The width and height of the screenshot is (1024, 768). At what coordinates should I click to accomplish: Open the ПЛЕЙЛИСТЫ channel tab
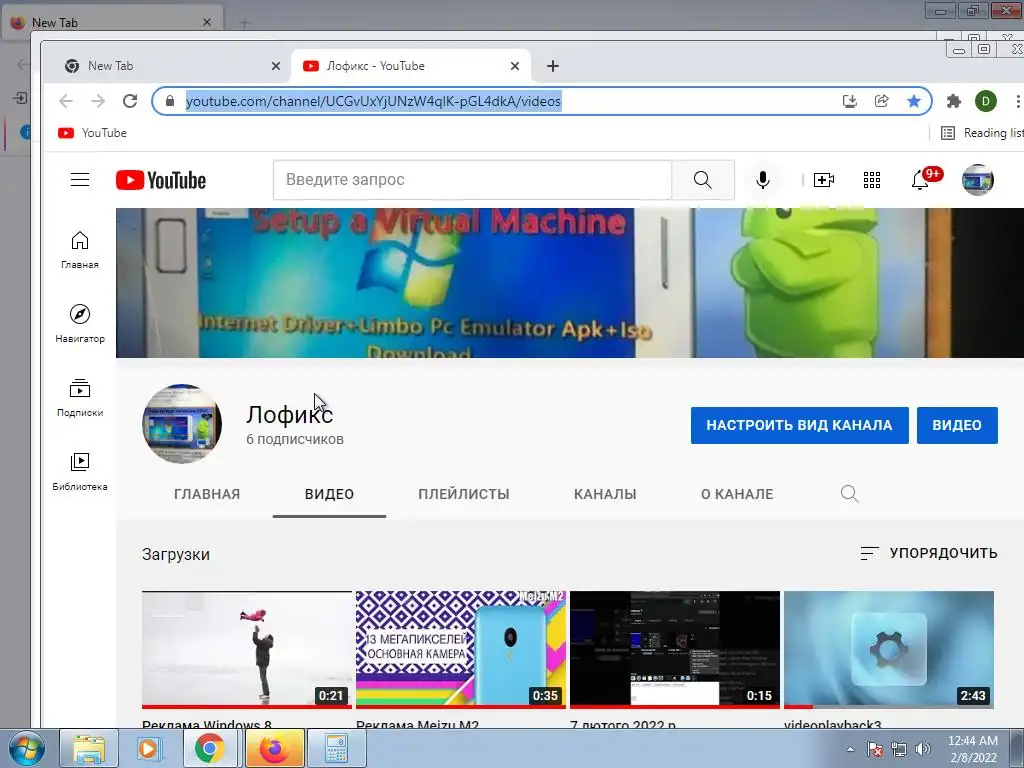point(464,494)
